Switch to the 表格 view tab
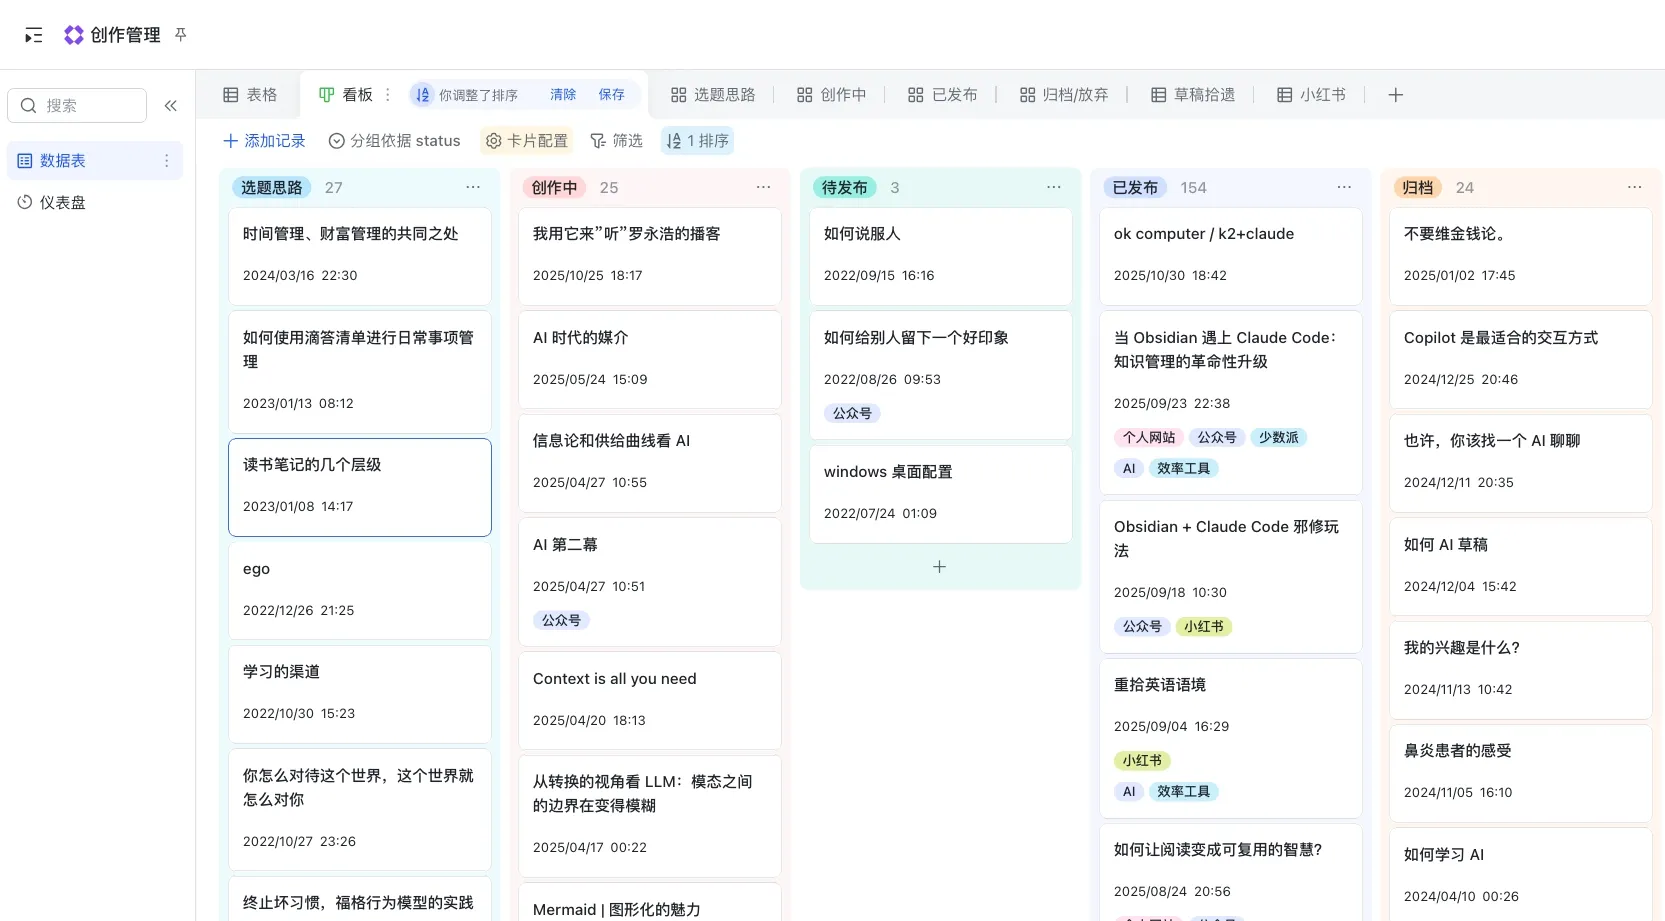Image resolution: width=1665 pixels, height=921 pixels. tap(250, 95)
